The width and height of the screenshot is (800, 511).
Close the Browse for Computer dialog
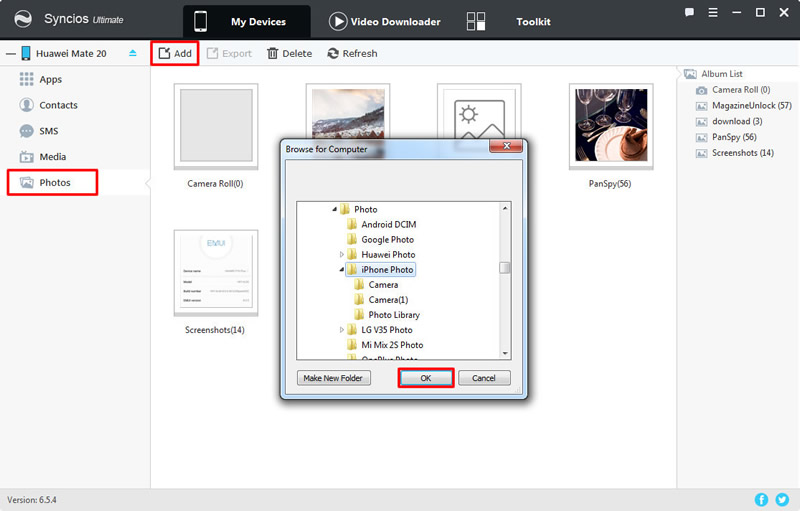506,146
